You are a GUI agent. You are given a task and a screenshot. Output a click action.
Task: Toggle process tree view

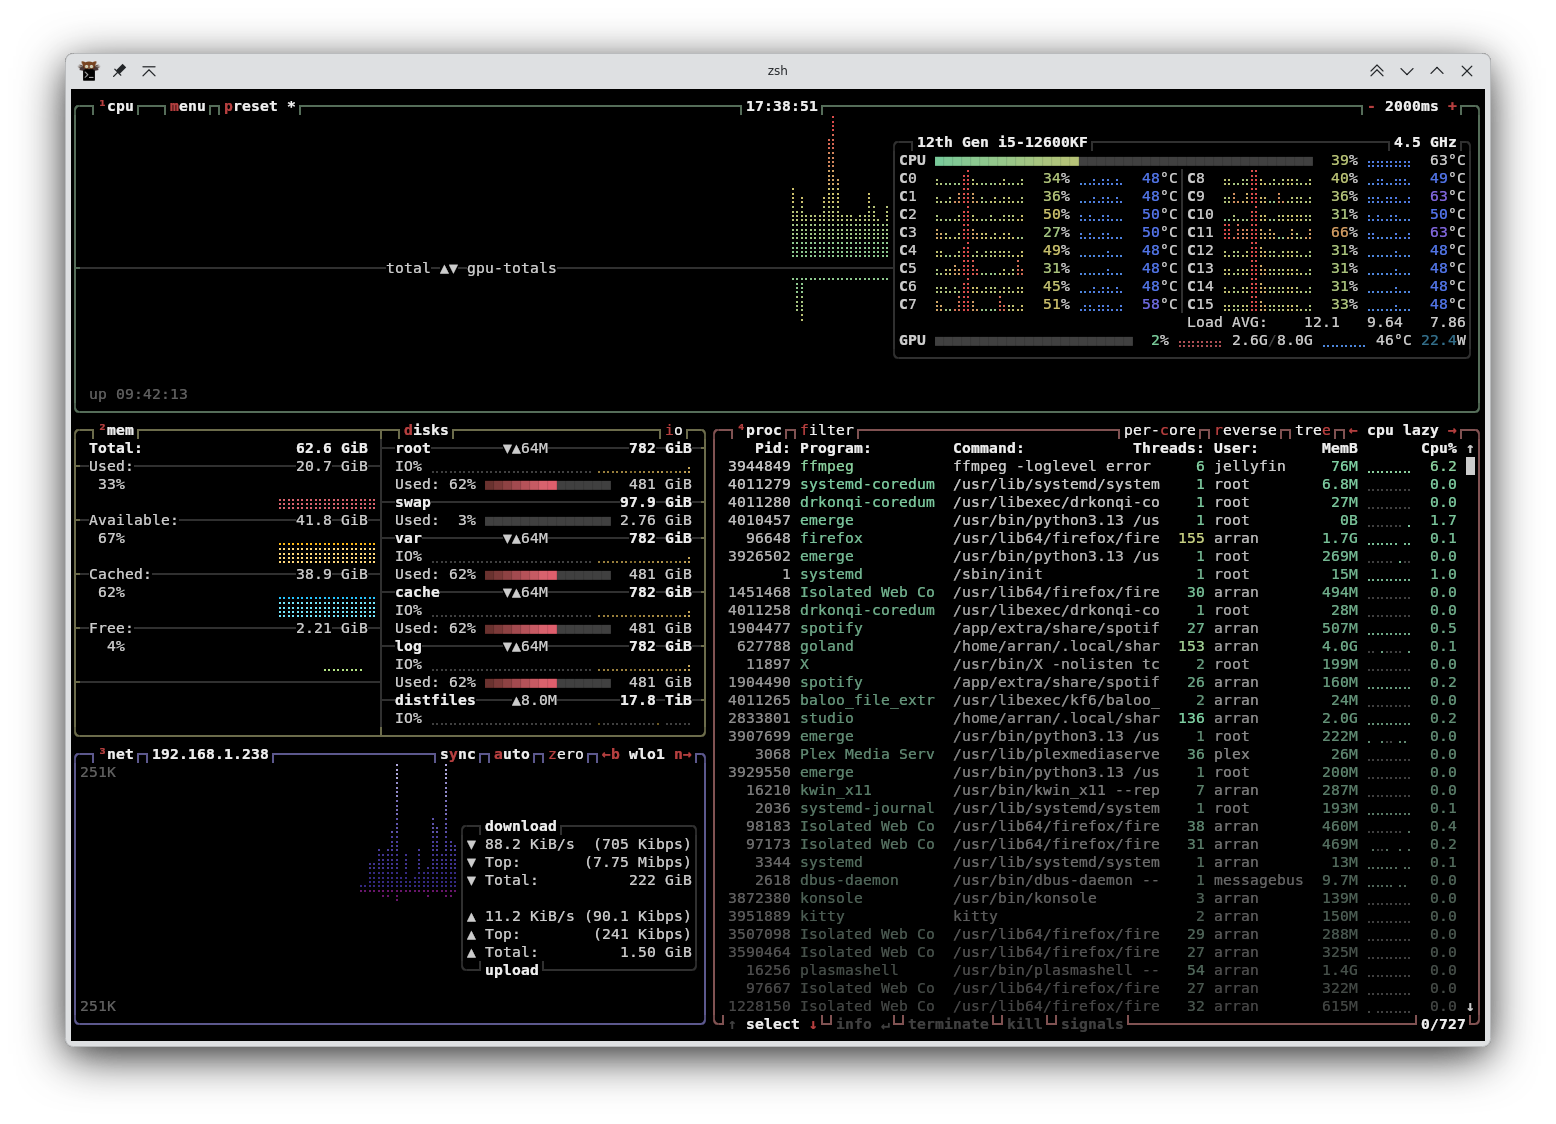point(1313,431)
